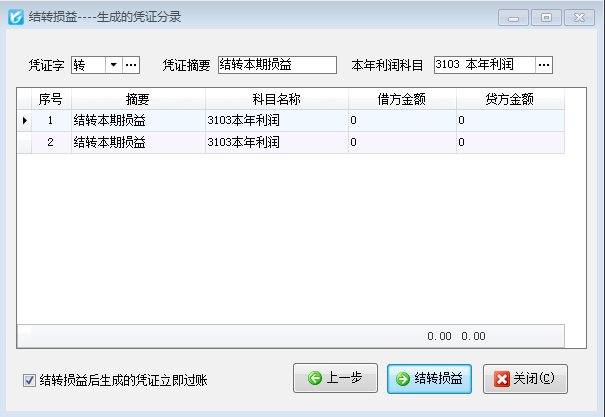This screenshot has width=605, height=417.
Task: Click the app icon in the title bar
Action: point(16,16)
